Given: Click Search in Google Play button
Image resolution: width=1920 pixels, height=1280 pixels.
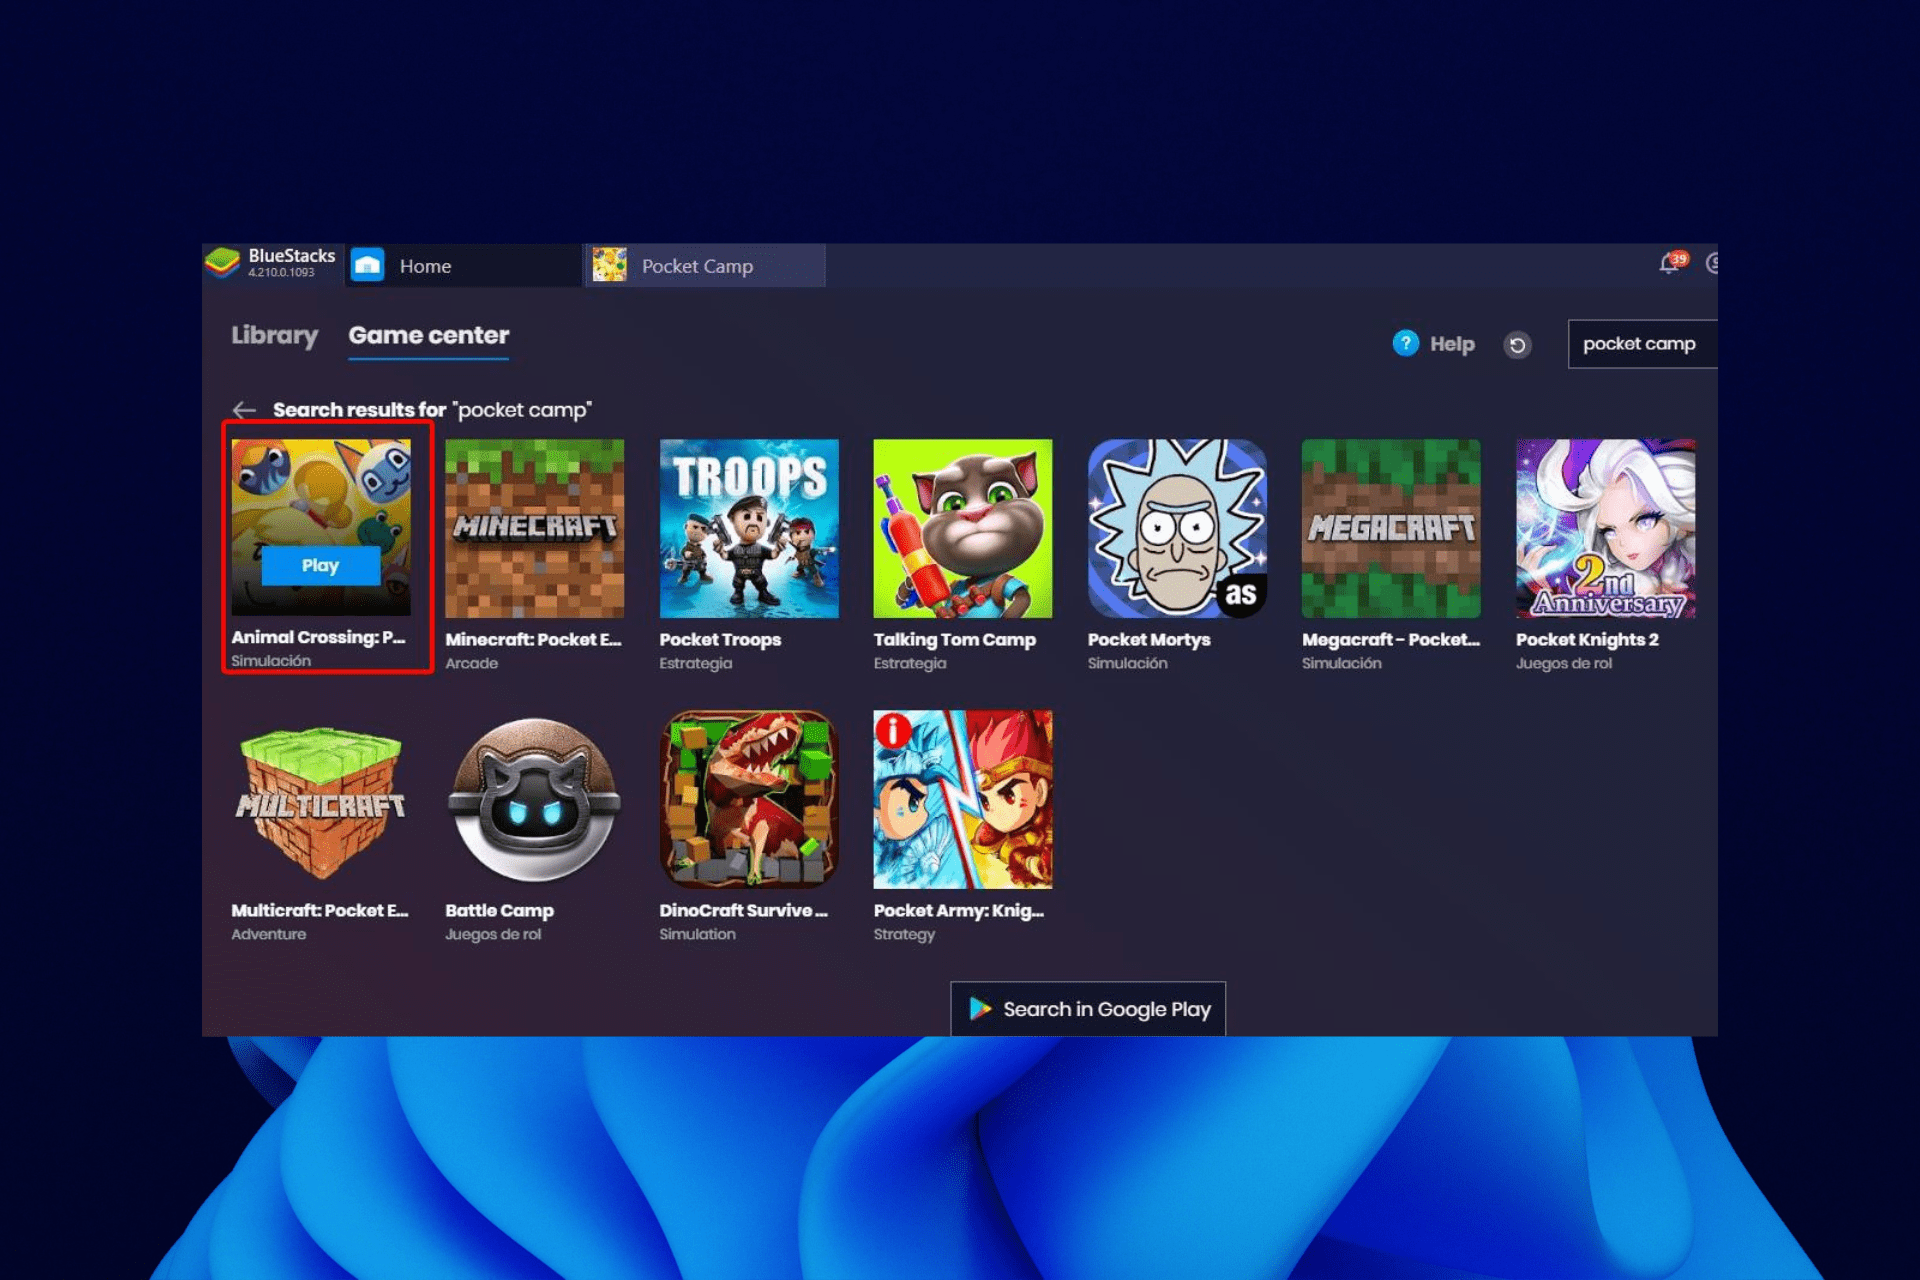Looking at the screenshot, I should (x=1088, y=1009).
